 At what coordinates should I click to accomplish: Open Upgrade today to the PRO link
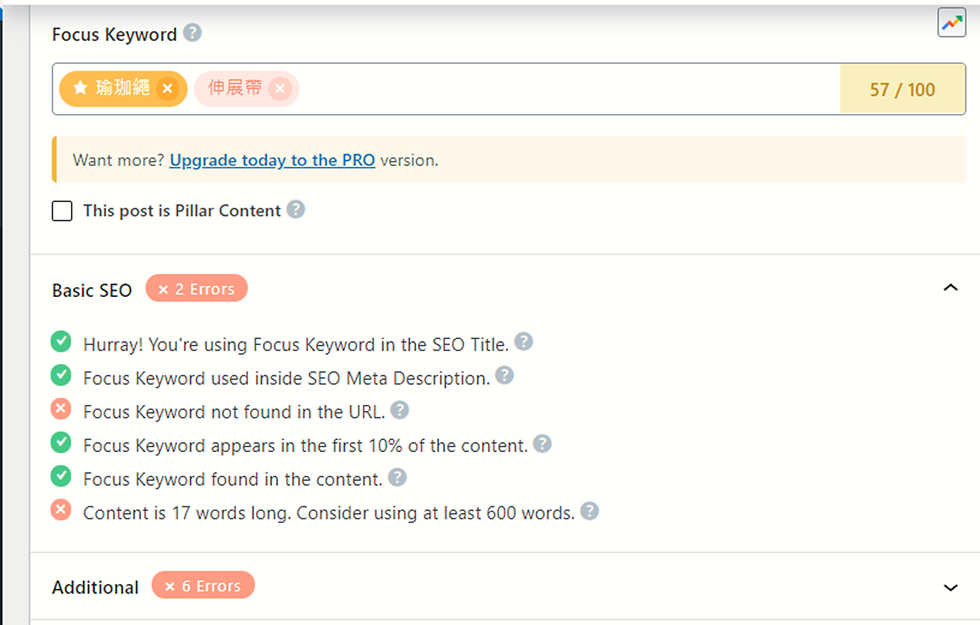click(x=272, y=161)
